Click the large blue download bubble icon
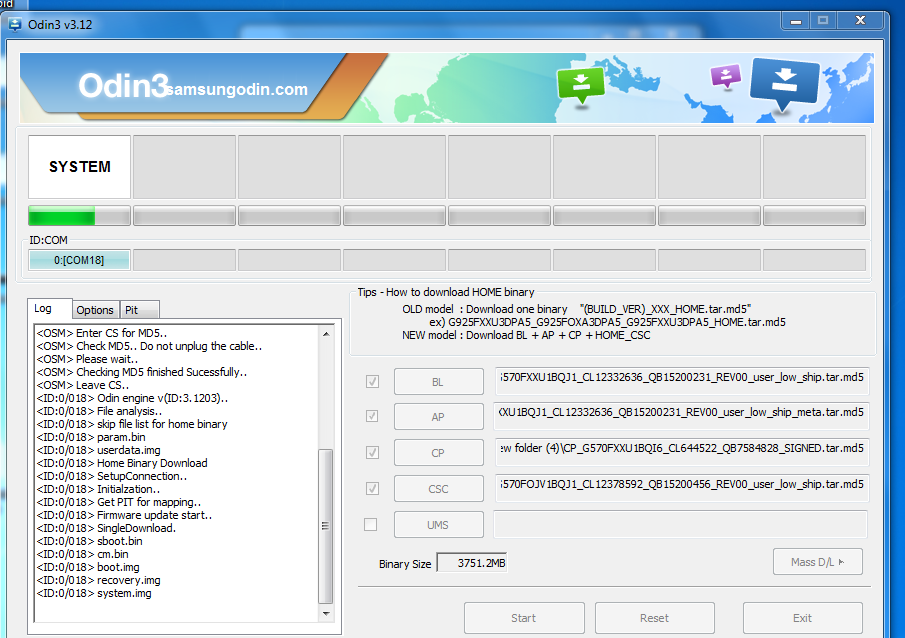Viewport: 905px width, 638px height. (x=784, y=83)
